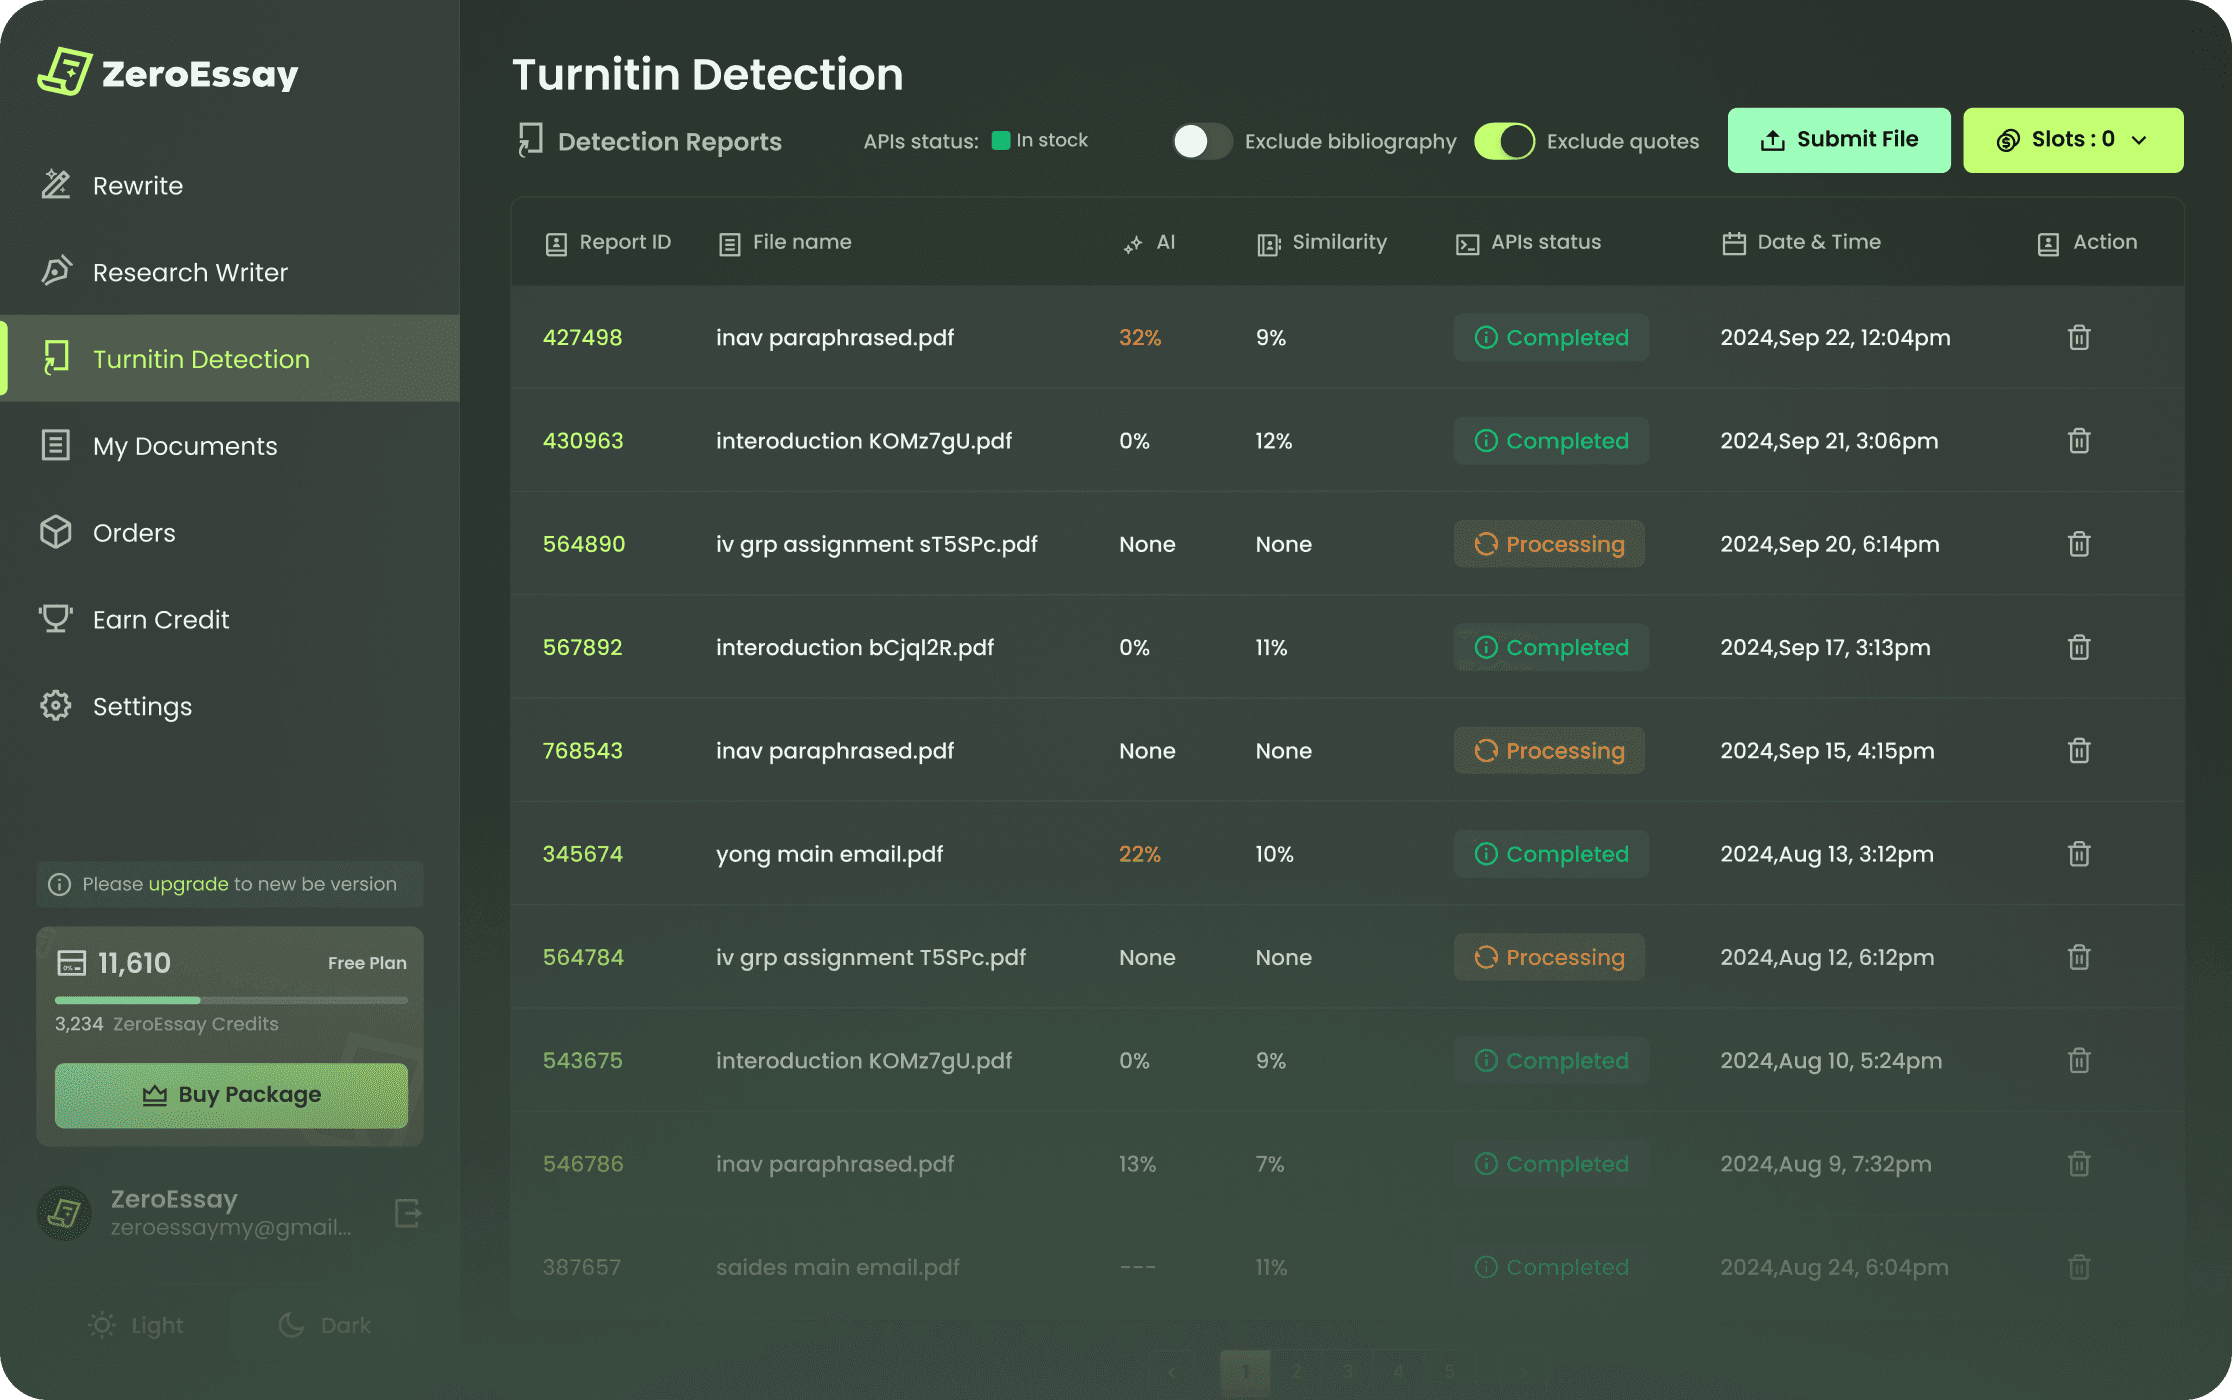Click the credit card icon beside 11,610

tap(71, 963)
